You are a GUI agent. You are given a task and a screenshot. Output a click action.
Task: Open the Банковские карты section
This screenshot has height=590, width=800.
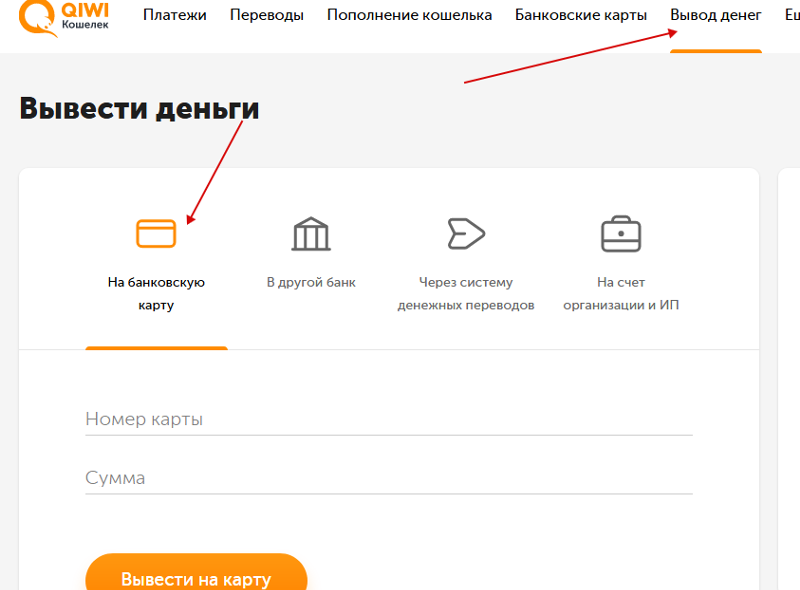581,15
